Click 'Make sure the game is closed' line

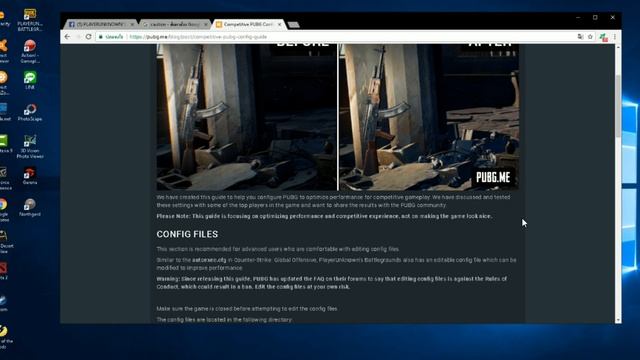[247, 309]
